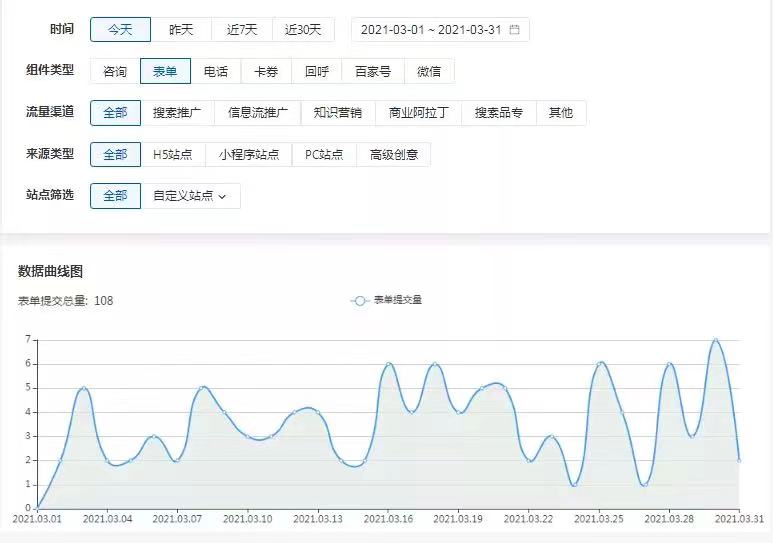Select 小程序站点 source type
The image size is (773, 543).
click(x=248, y=154)
